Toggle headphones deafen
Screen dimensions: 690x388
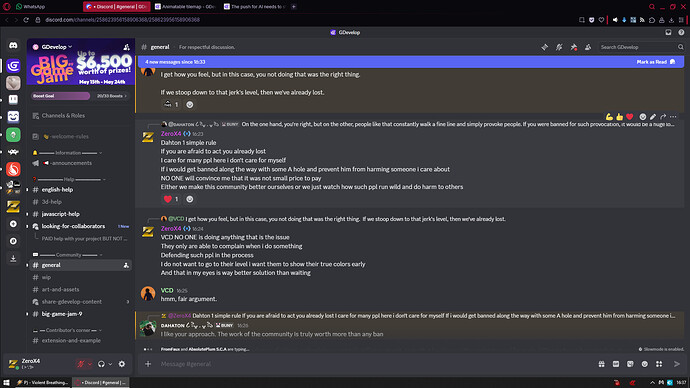(101, 364)
